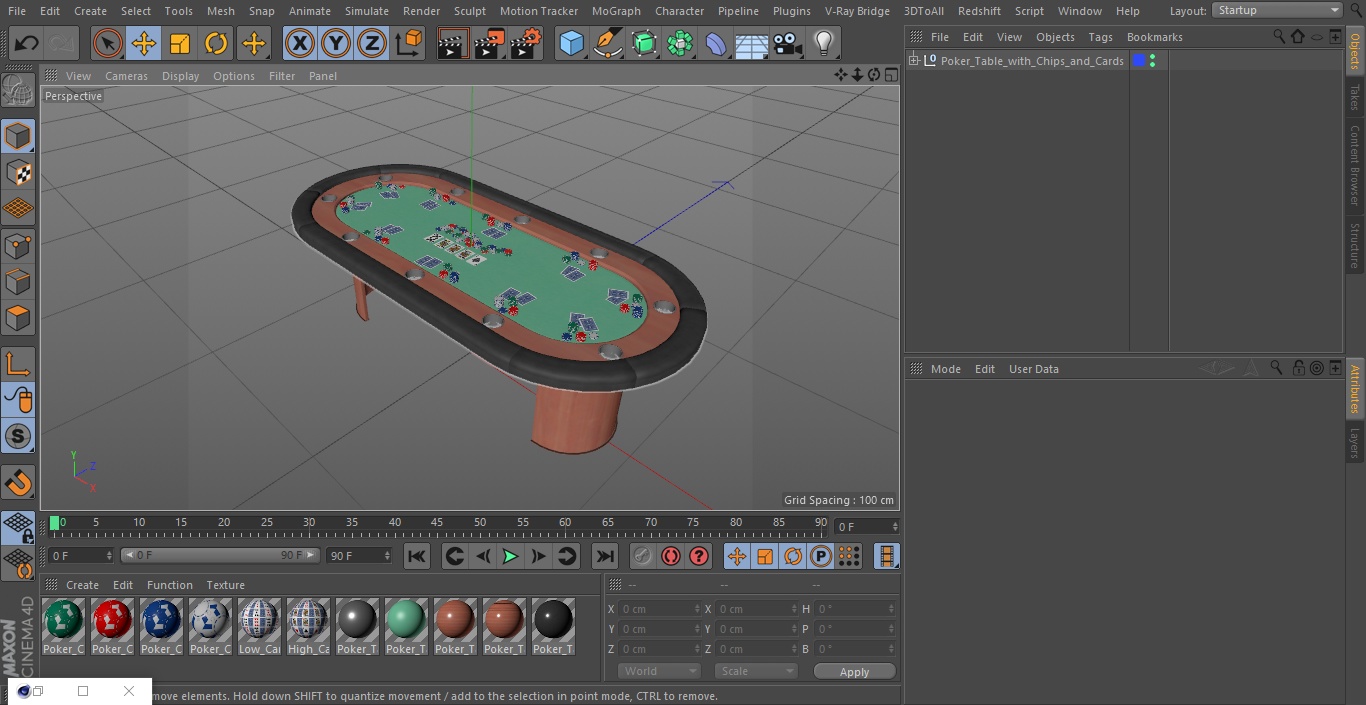Go to end of animation
The image size is (1366, 705).
pos(605,556)
